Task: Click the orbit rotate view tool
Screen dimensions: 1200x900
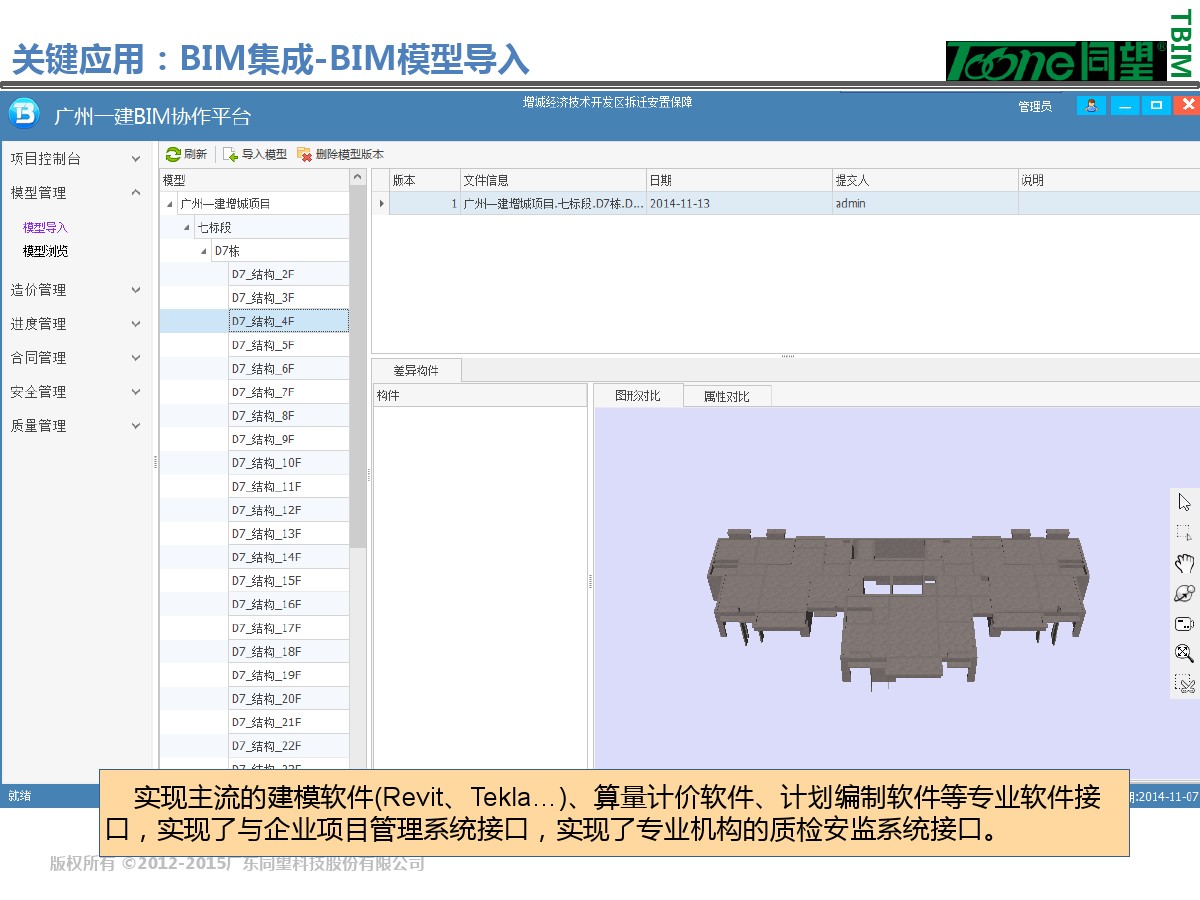Action: pos(1184,593)
